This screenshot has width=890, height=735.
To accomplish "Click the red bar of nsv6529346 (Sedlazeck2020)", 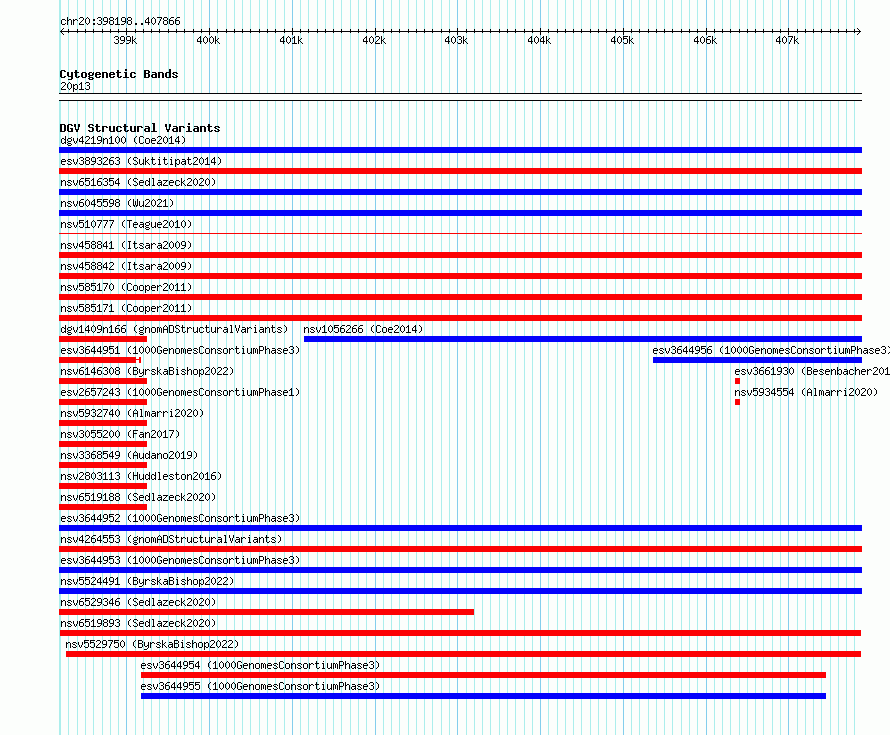I will [x=266, y=612].
